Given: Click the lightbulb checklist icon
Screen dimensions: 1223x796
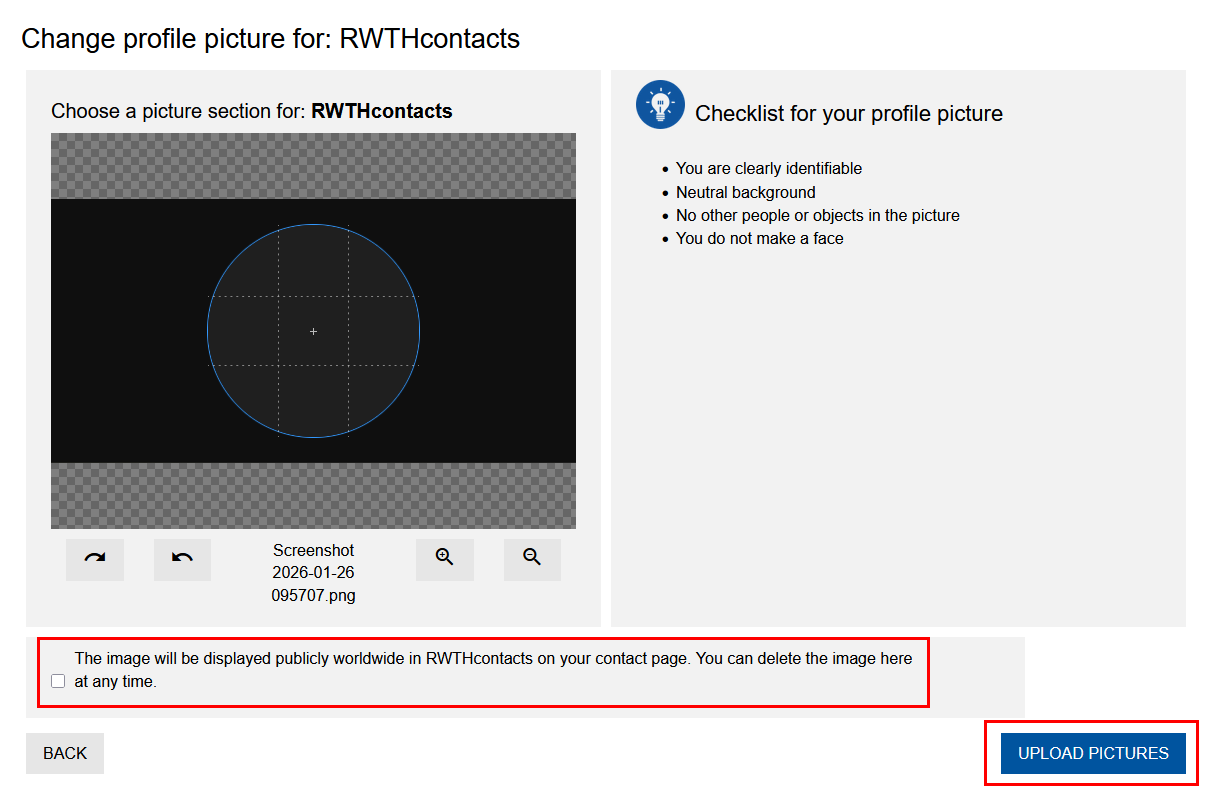Looking at the screenshot, I should click(660, 105).
